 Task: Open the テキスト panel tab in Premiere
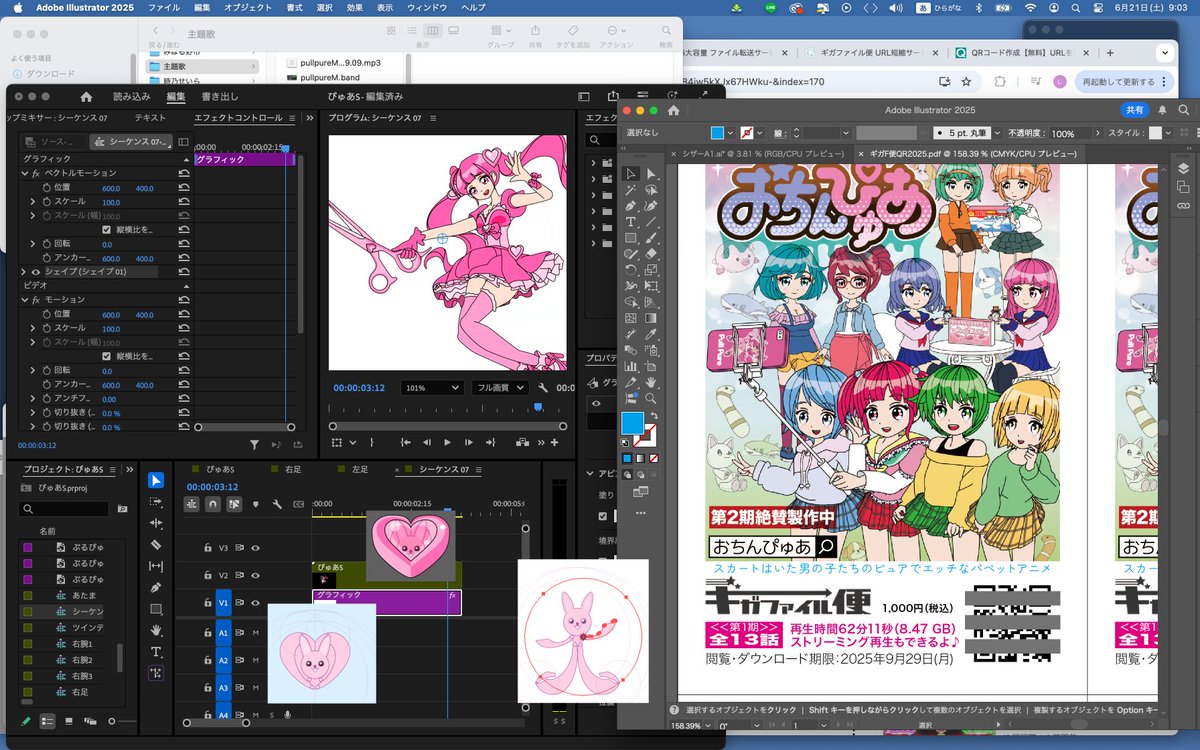point(149,117)
